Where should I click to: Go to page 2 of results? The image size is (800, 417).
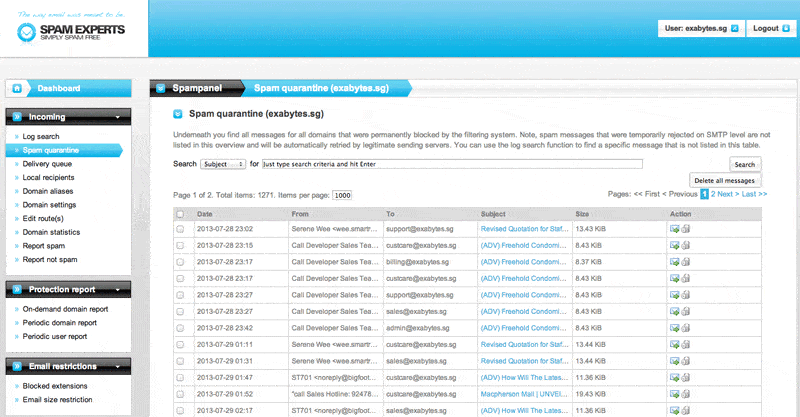[713, 194]
